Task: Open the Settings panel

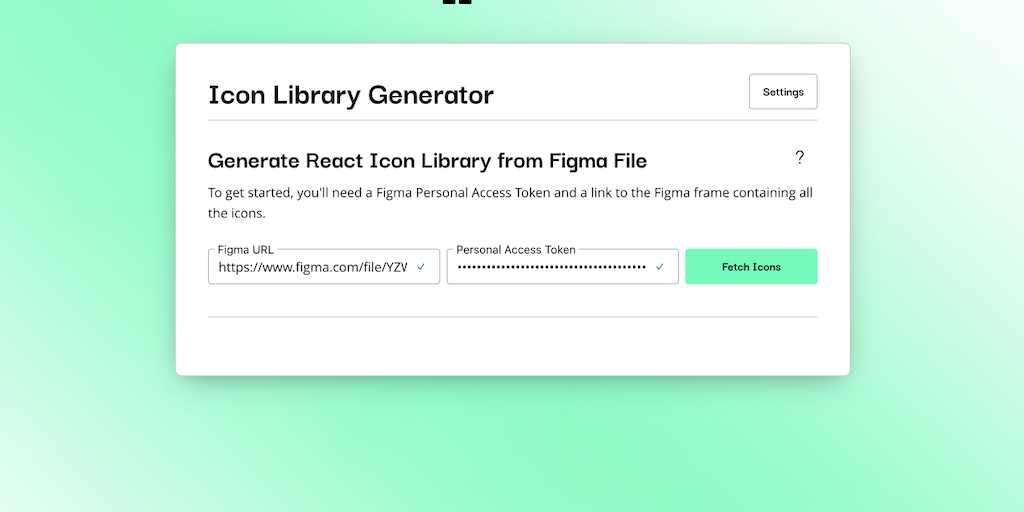Action: click(x=783, y=92)
